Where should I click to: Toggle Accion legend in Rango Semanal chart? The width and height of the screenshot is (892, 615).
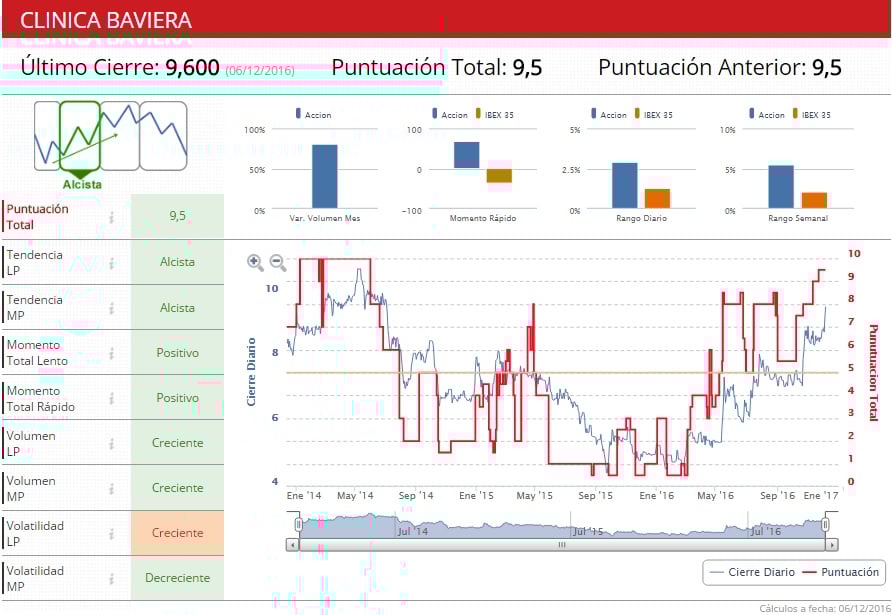[766, 114]
